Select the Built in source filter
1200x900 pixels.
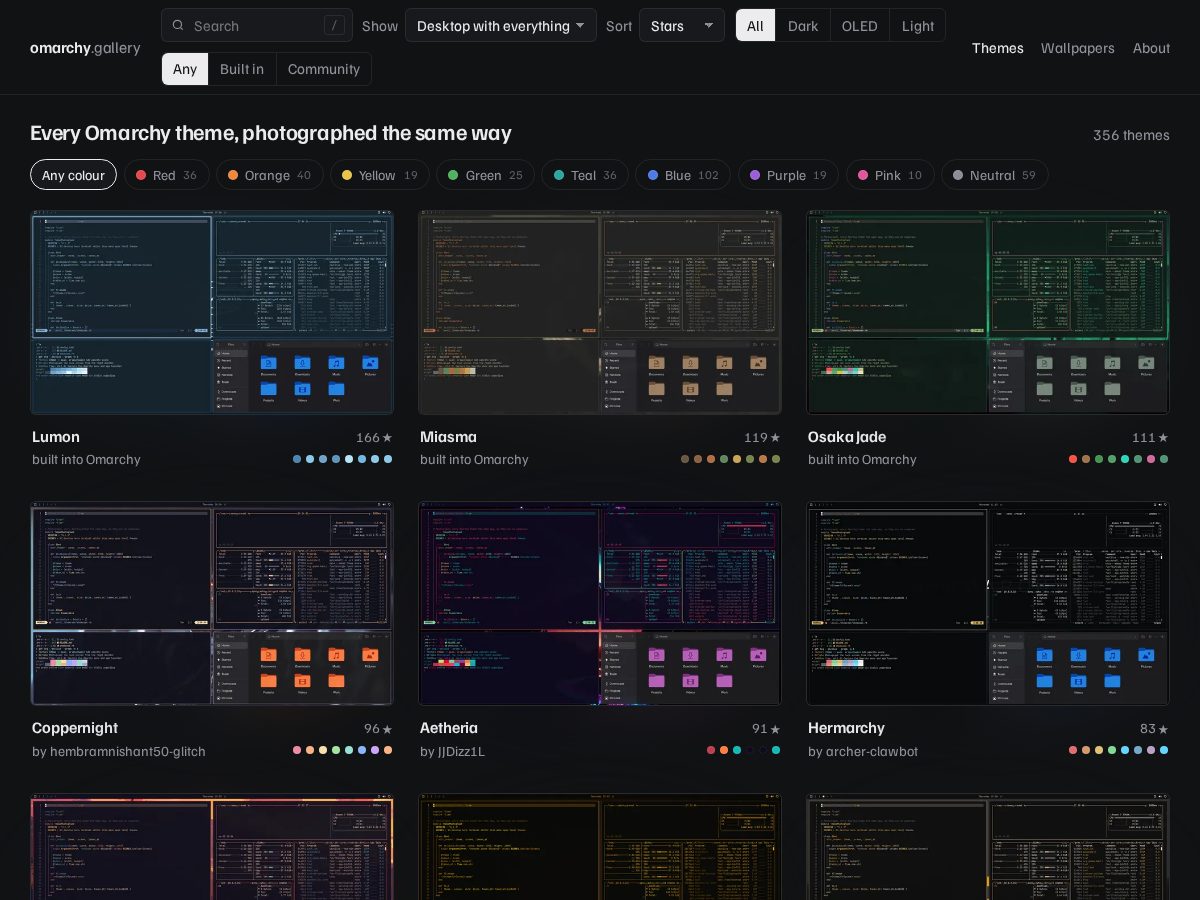(x=242, y=69)
